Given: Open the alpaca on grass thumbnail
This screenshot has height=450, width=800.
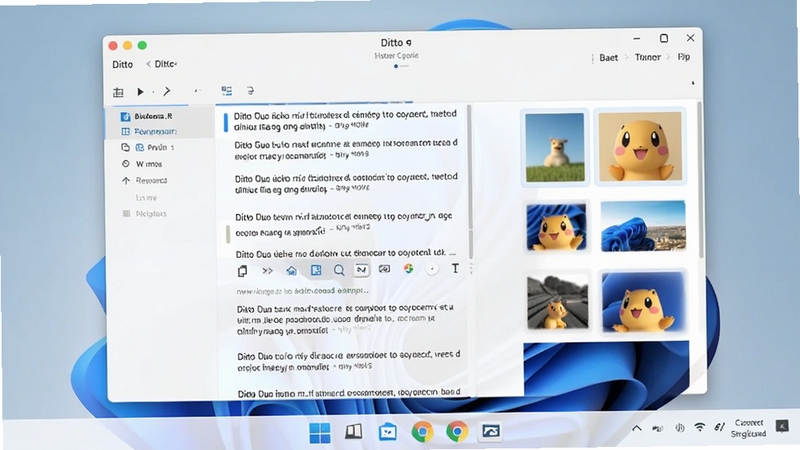Looking at the screenshot, I should click(555, 147).
